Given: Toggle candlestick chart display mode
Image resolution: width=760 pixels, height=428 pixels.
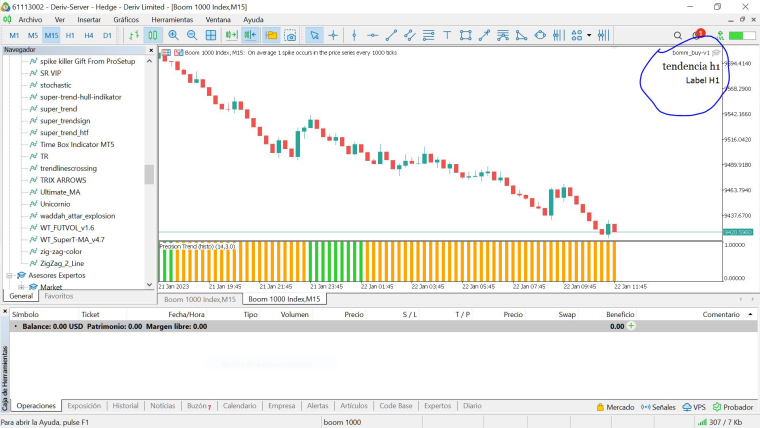Looking at the screenshot, I should pos(153,35).
